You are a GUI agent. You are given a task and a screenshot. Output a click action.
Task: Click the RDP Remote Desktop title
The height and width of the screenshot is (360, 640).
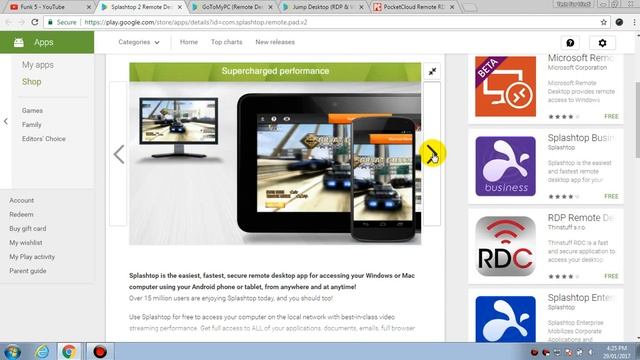point(581,218)
